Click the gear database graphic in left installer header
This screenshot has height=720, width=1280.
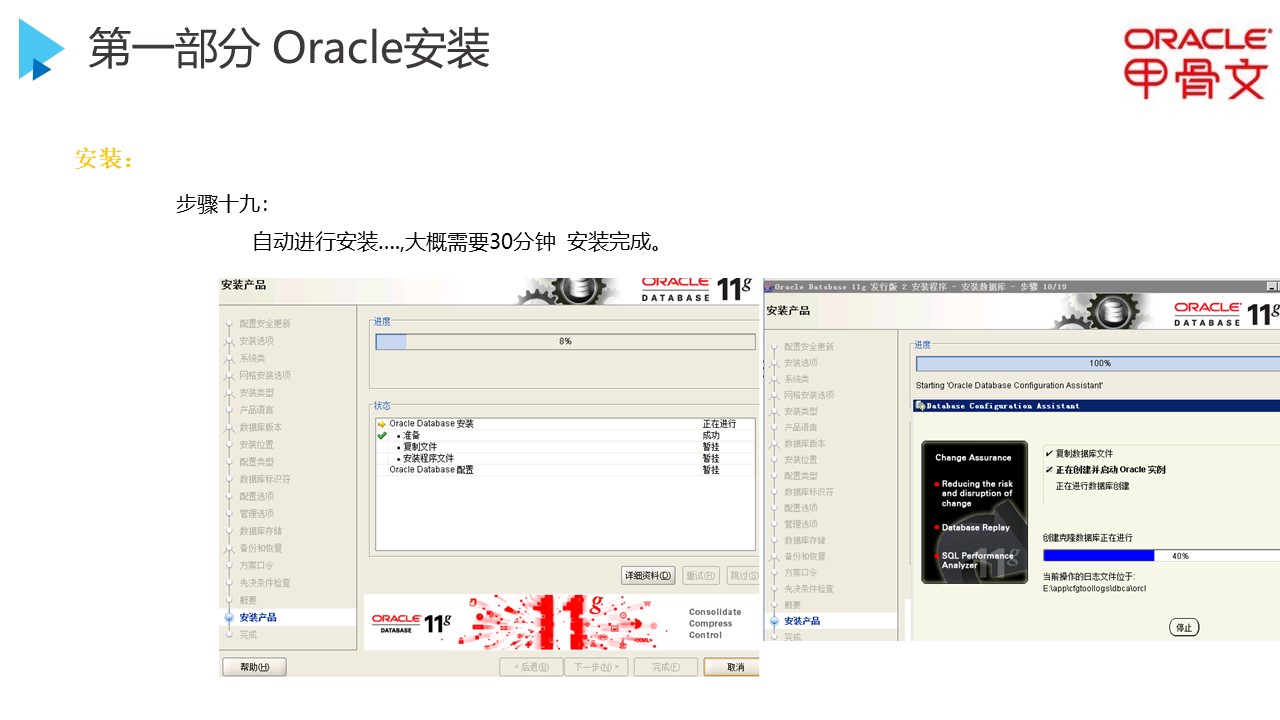tap(570, 291)
